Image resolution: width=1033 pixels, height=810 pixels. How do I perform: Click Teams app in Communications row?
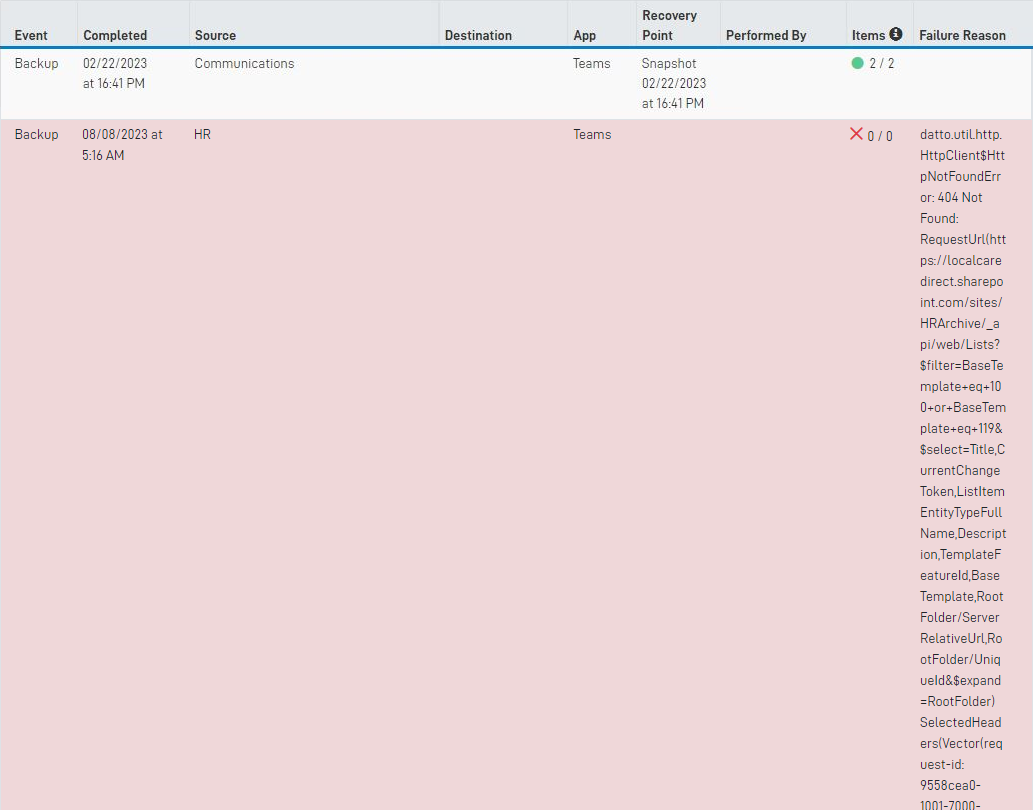coord(592,63)
